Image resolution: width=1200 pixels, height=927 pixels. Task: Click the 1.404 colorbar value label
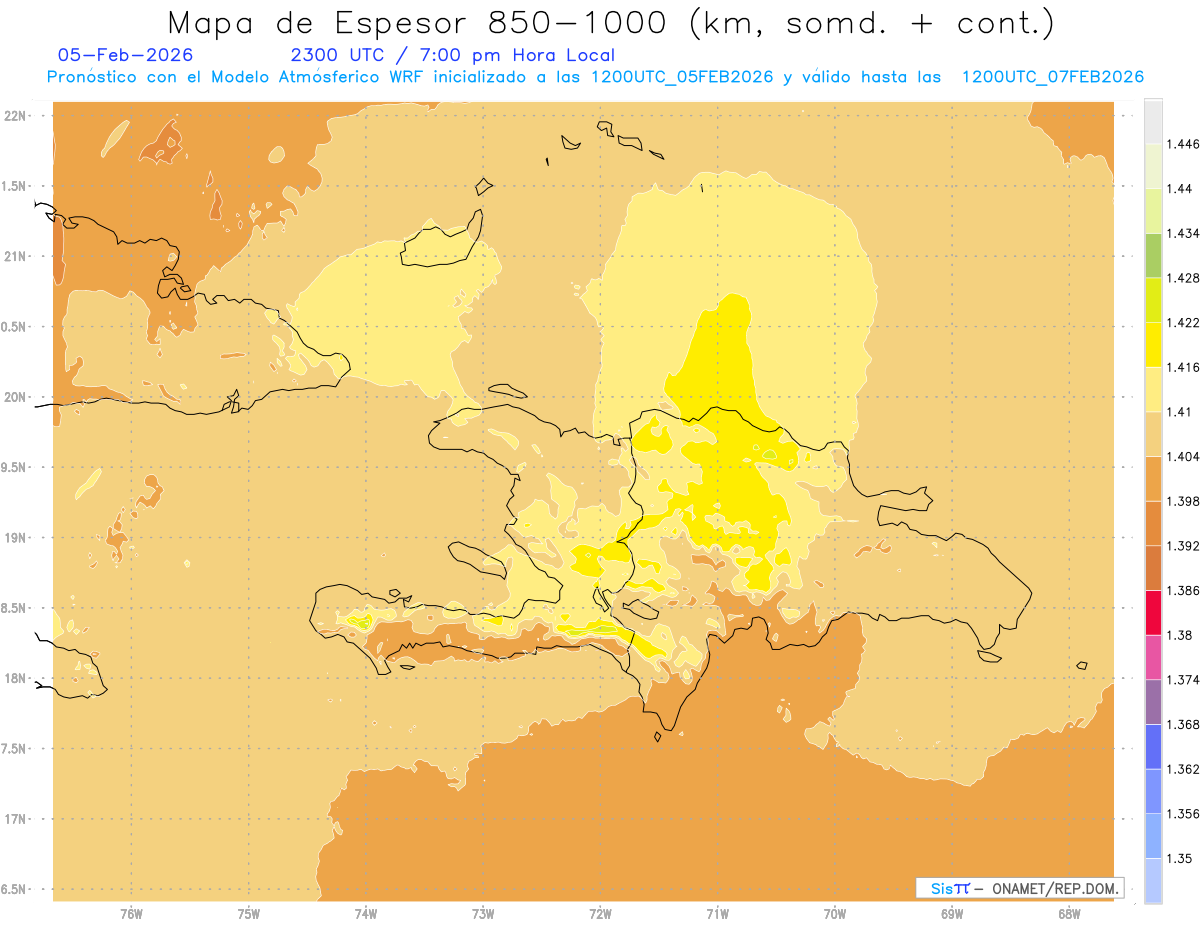(1183, 456)
